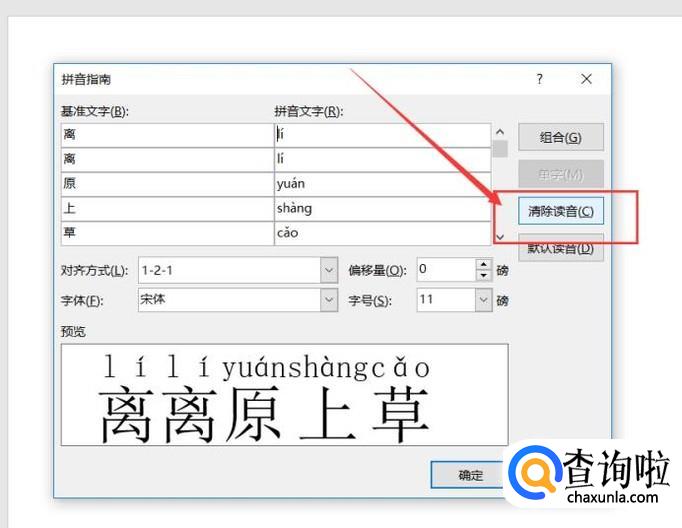
Task: Click the 预览 label
Action: point(73,332)
